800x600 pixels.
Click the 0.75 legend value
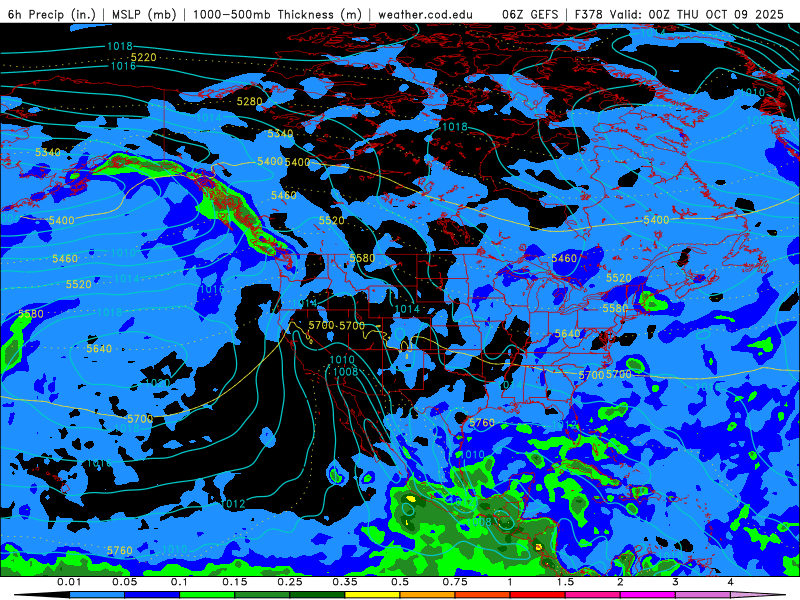pyautogui.click(x=455, y=582)
